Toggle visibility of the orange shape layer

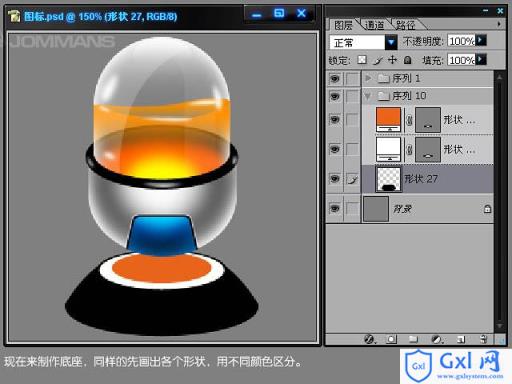click(335, 119)
